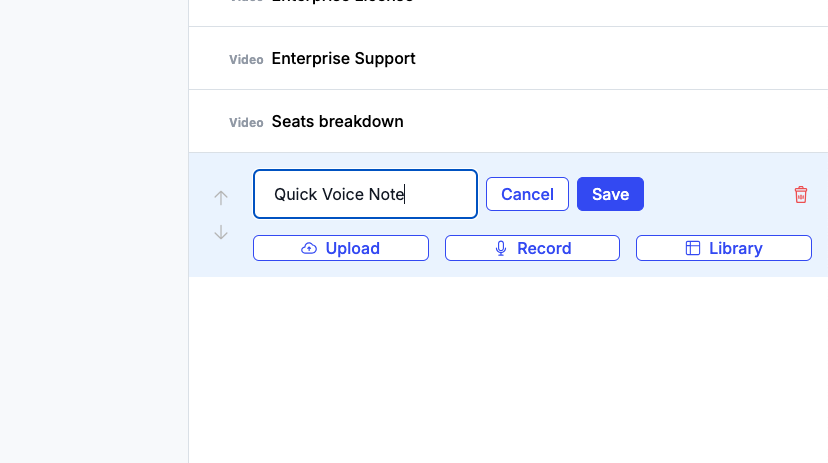Click the Cancel button
This screenshot has height=463, width=828.
click(x=527, y=194)
